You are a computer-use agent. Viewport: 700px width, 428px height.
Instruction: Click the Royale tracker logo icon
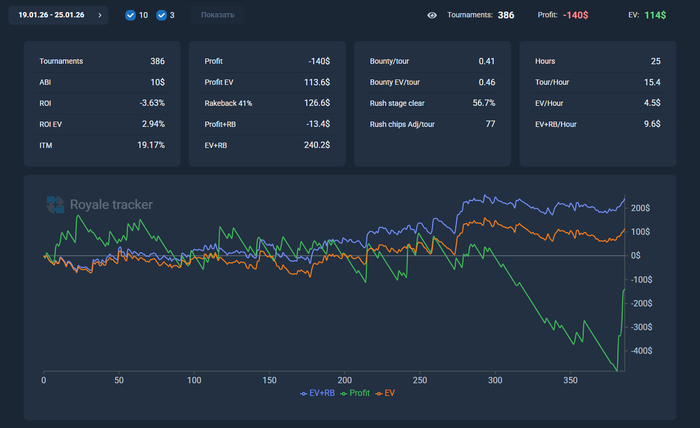click(55, 205)
